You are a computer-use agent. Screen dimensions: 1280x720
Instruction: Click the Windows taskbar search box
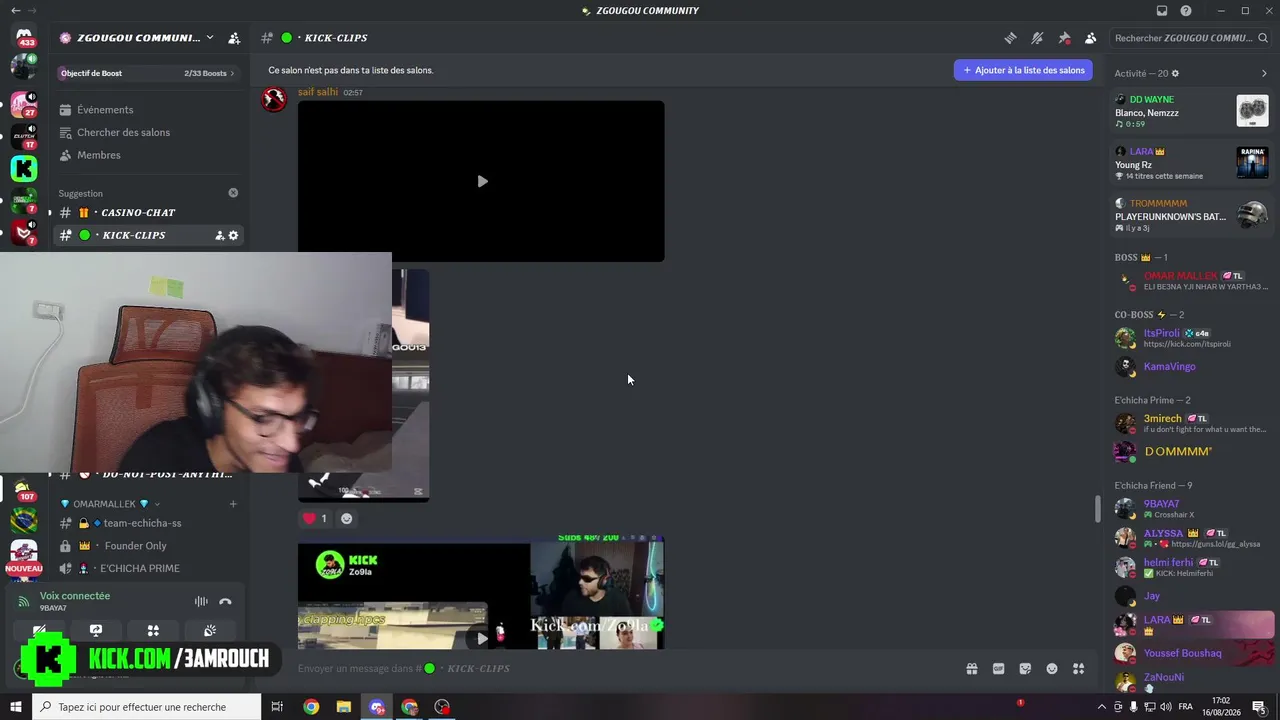pyautogui.click(x=147, y=707)
